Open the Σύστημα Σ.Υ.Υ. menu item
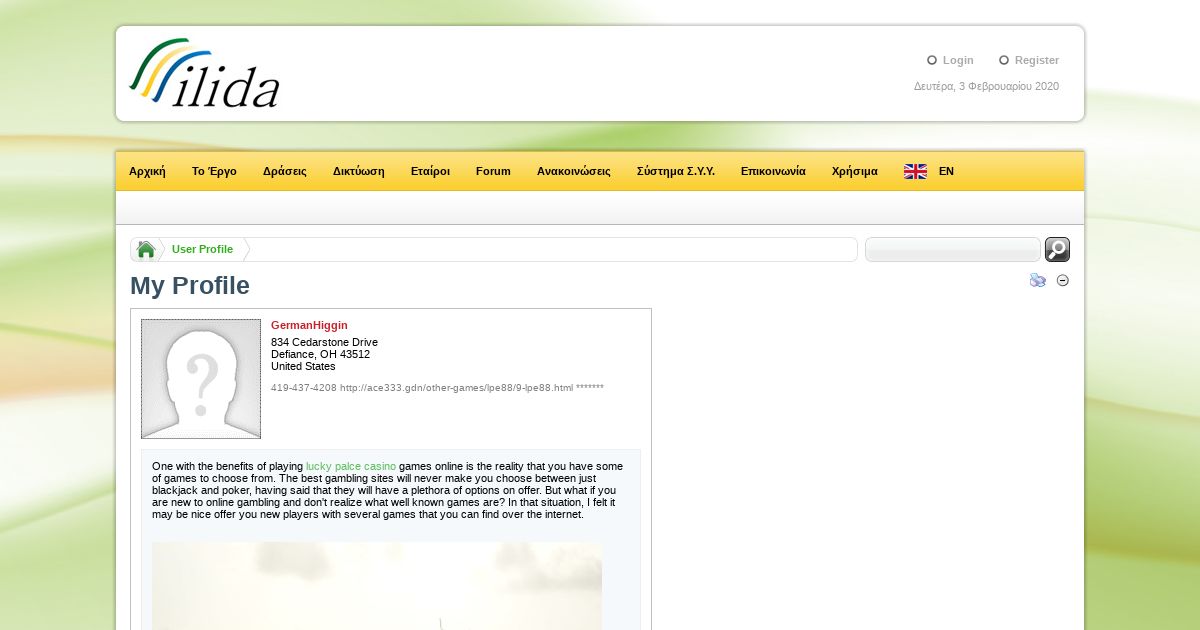This screenshot has width=1200, height=630. click(x=676, y=171)
